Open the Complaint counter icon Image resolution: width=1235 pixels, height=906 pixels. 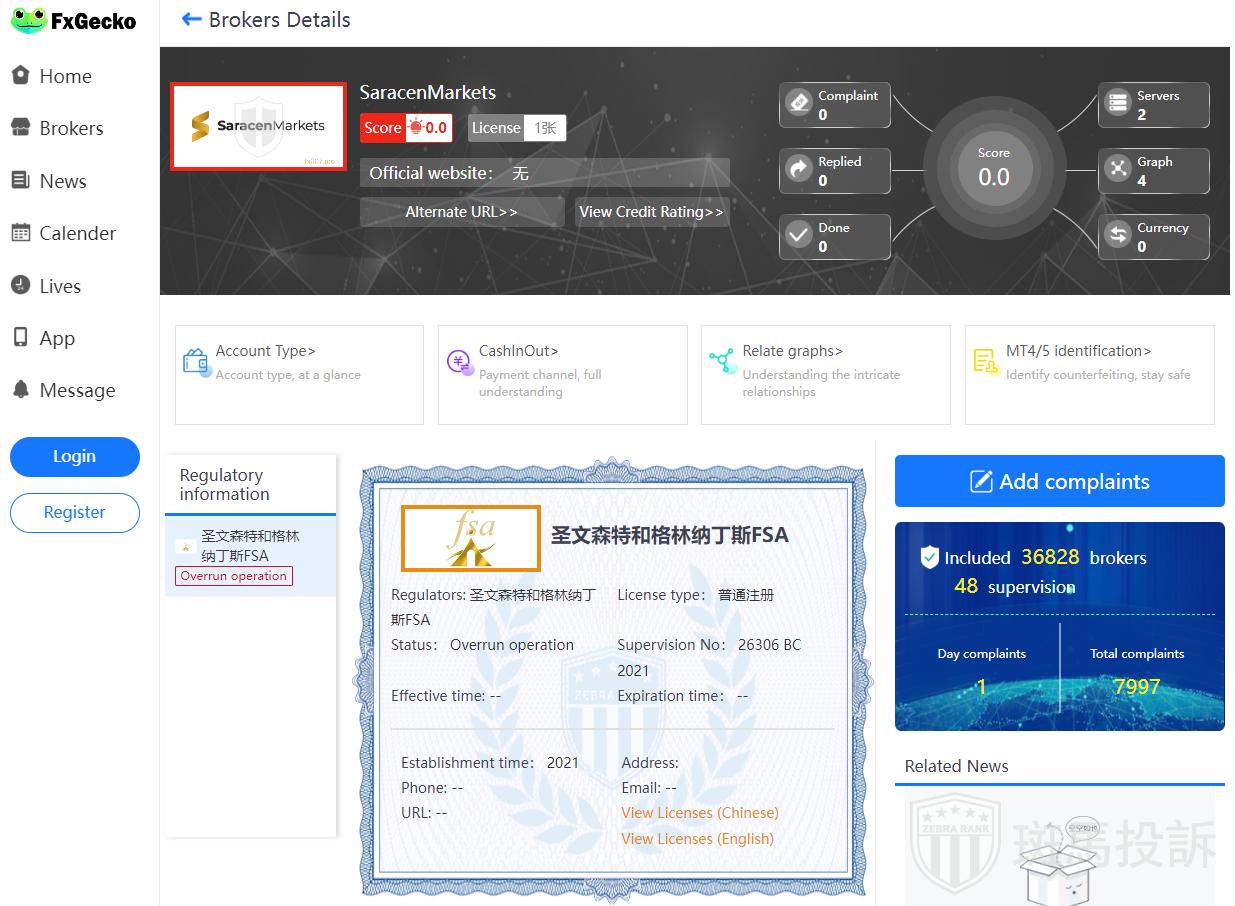(799, 104)
